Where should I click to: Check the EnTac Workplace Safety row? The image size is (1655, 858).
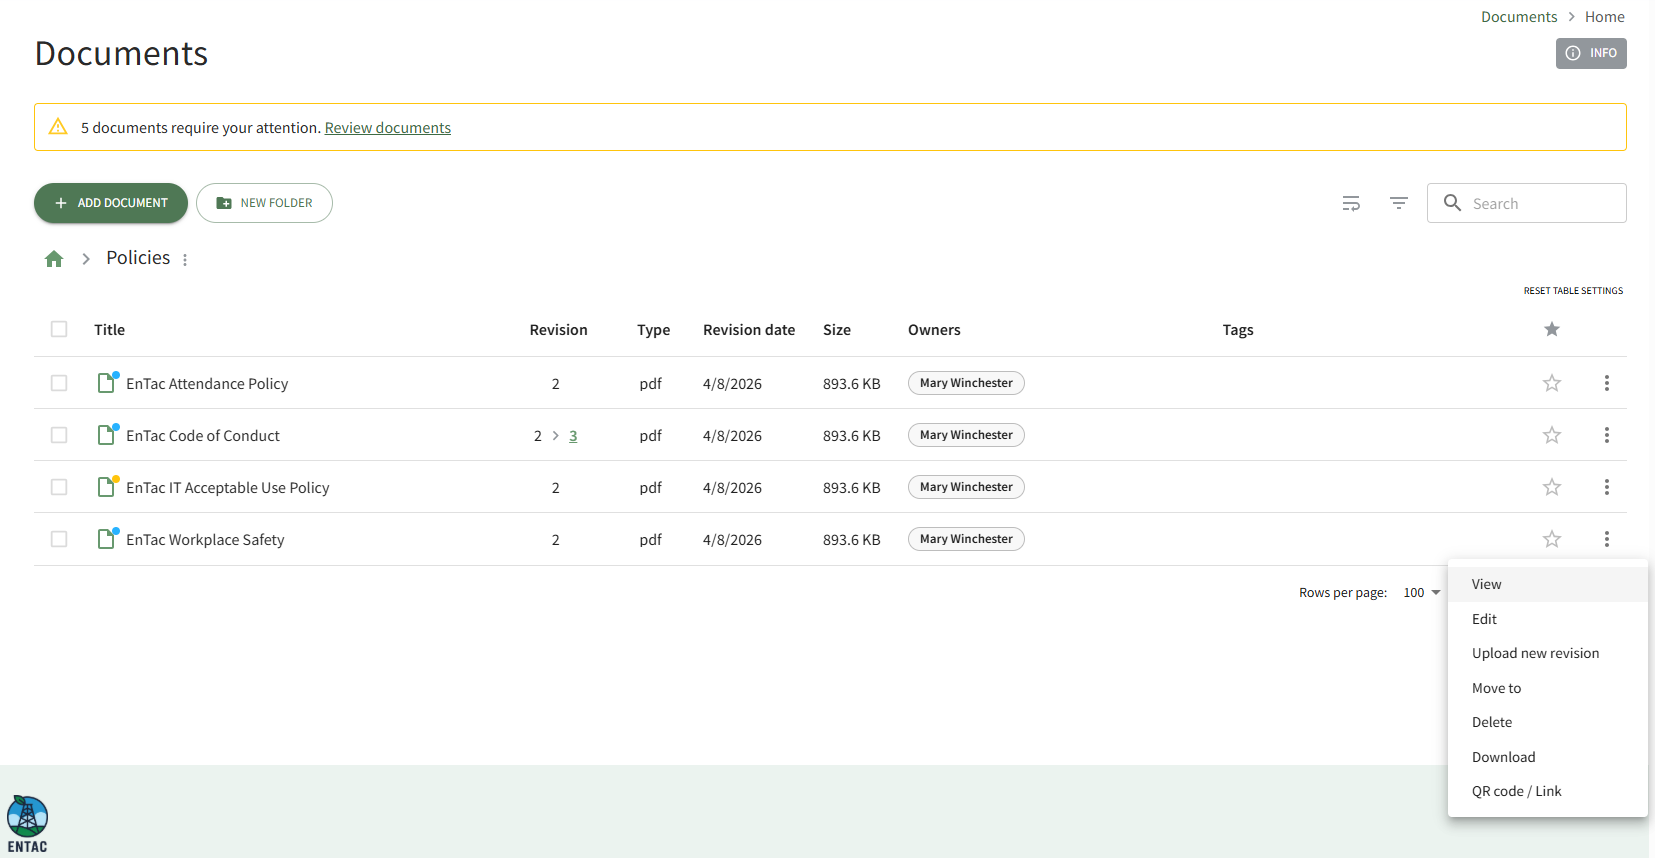(59, 539)
